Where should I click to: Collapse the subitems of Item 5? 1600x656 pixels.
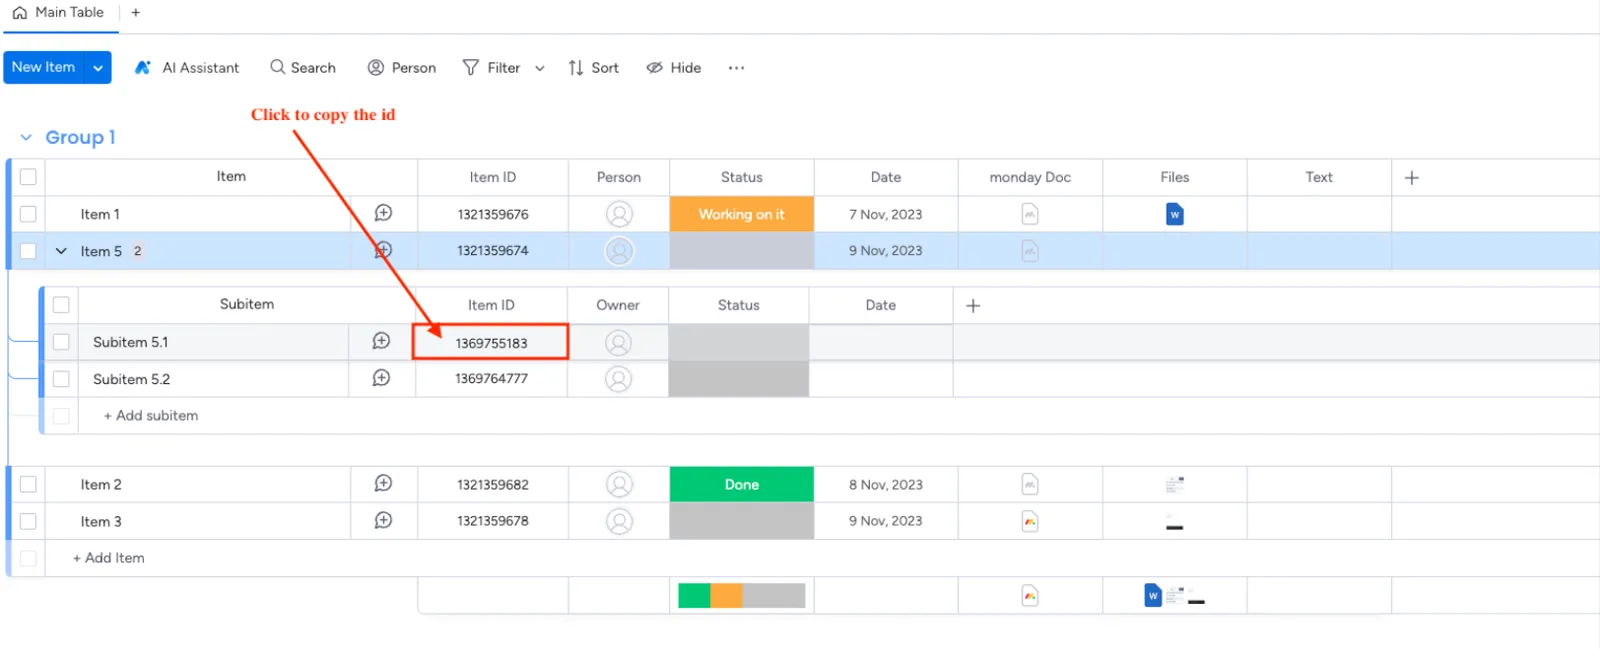click(61, 251)
